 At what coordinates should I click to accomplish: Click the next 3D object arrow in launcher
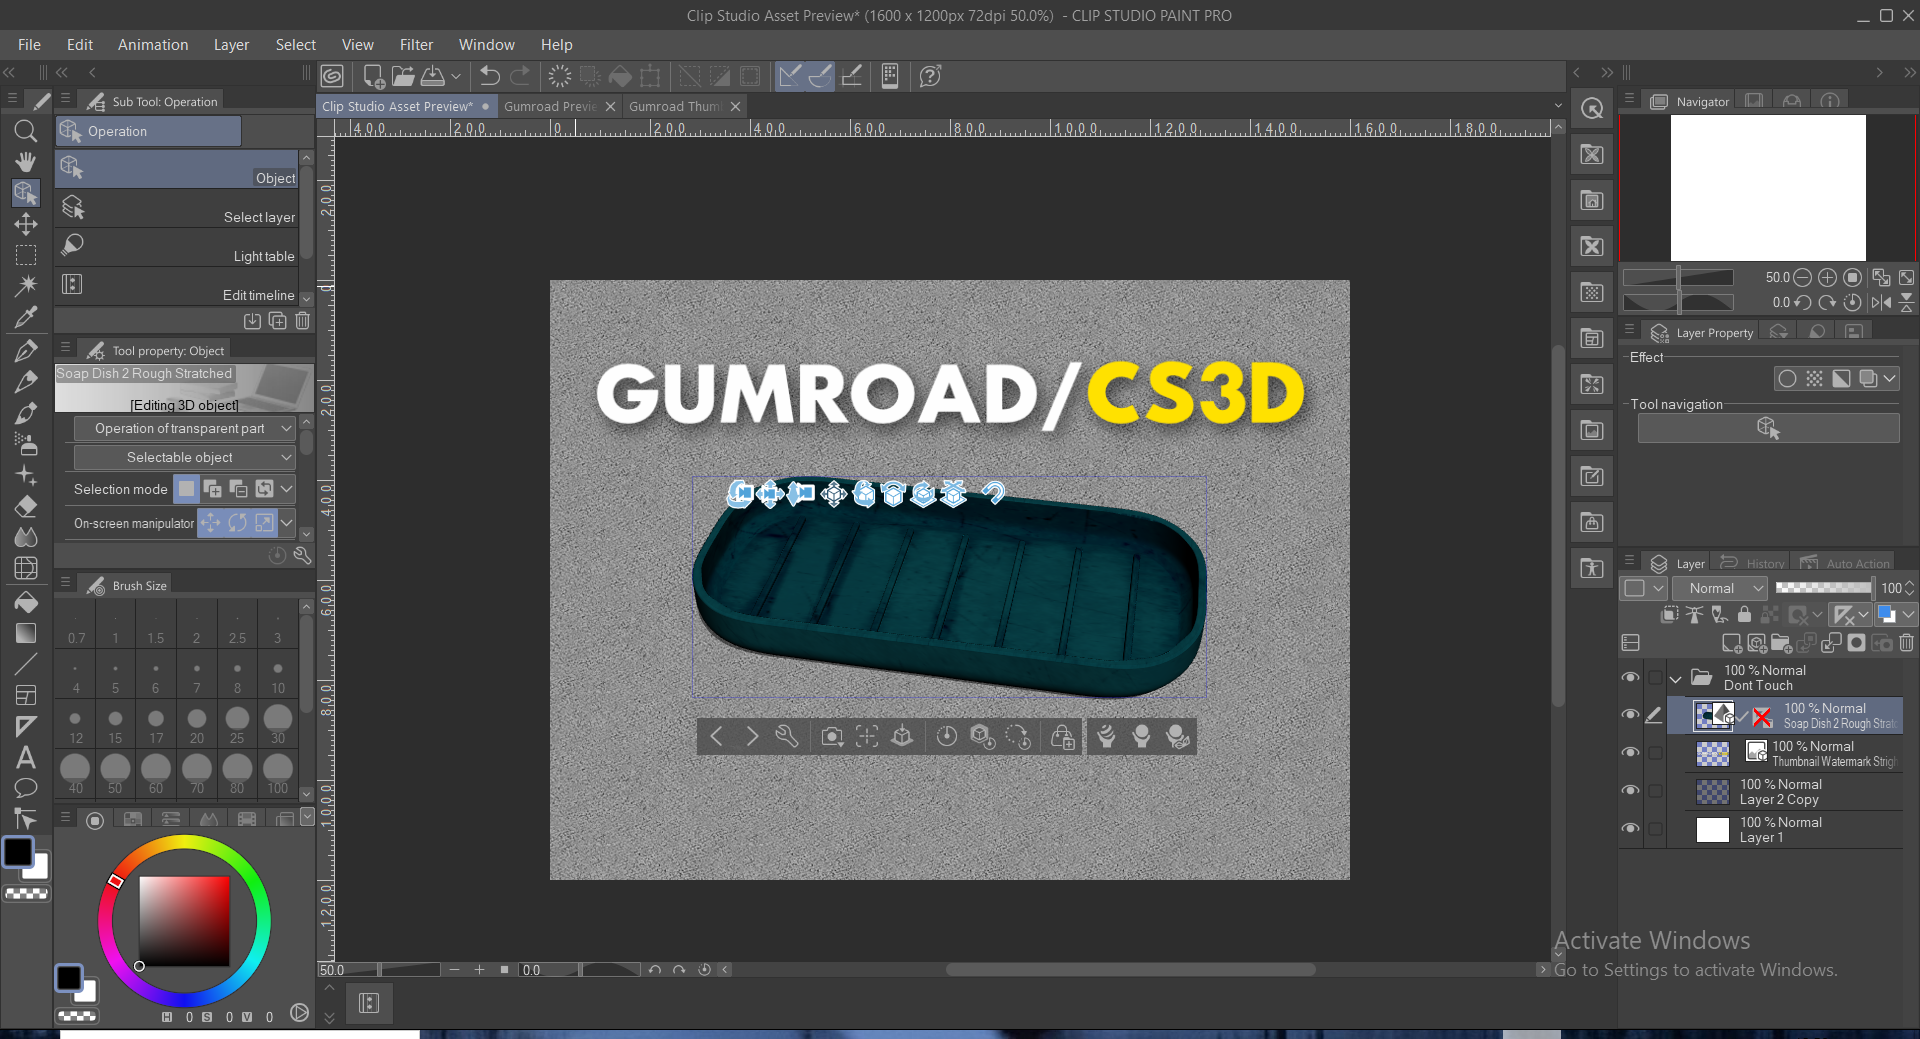(x=752, y=737)
